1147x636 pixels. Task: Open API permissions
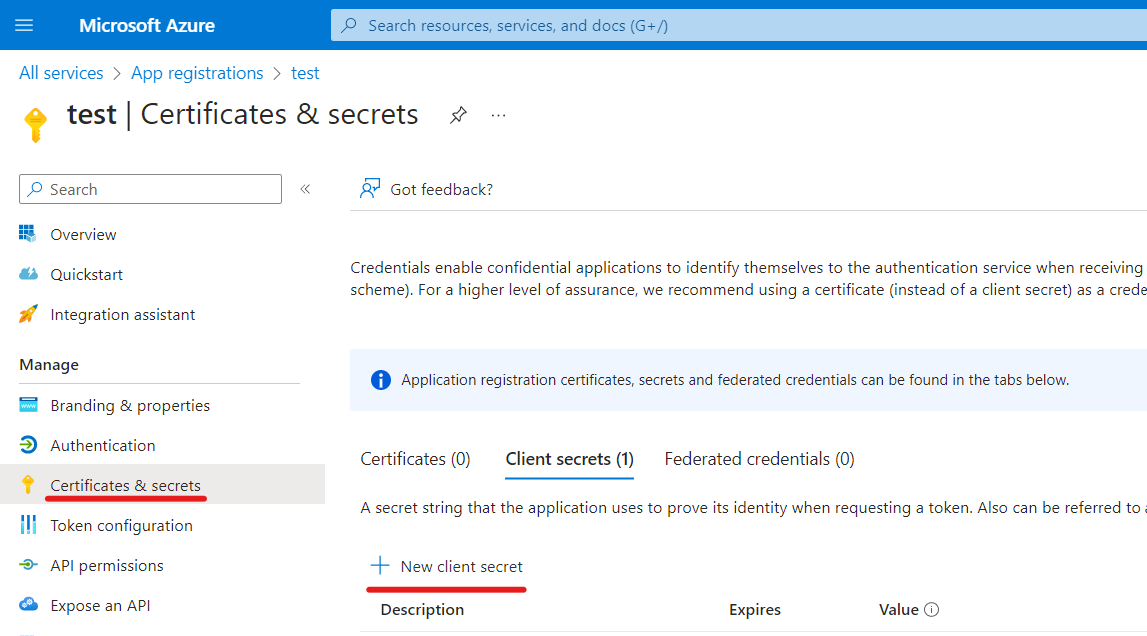[107, 566]
